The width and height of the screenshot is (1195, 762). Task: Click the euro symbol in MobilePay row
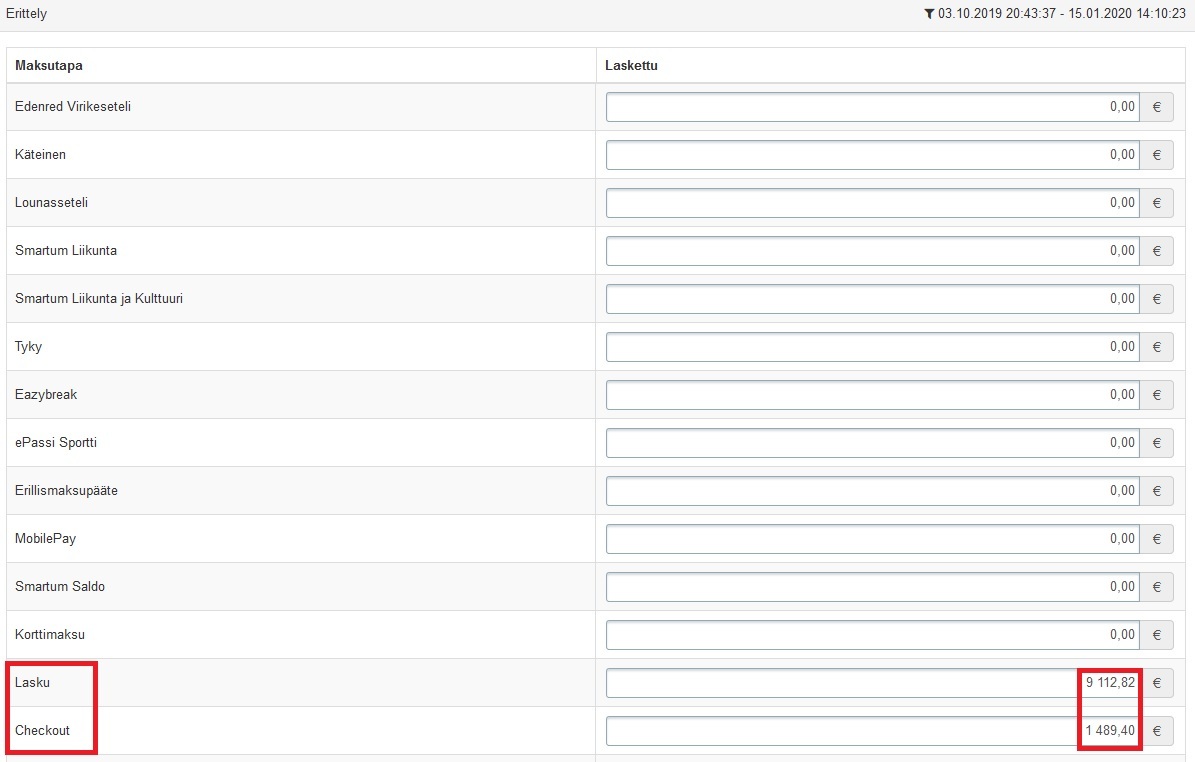click(x=1157, y=539)
